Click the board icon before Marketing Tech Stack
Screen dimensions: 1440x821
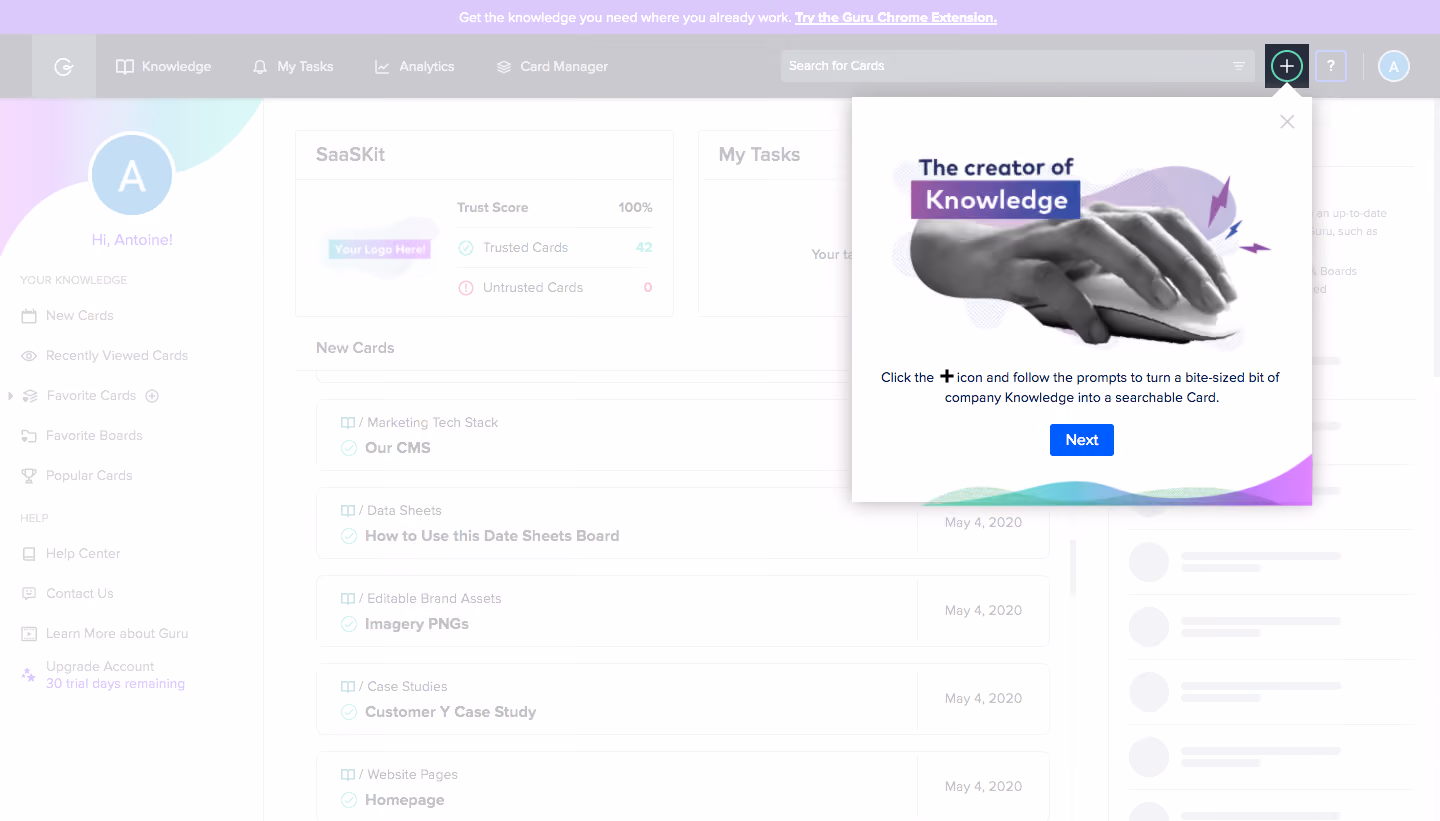click(x=348, y=423)
